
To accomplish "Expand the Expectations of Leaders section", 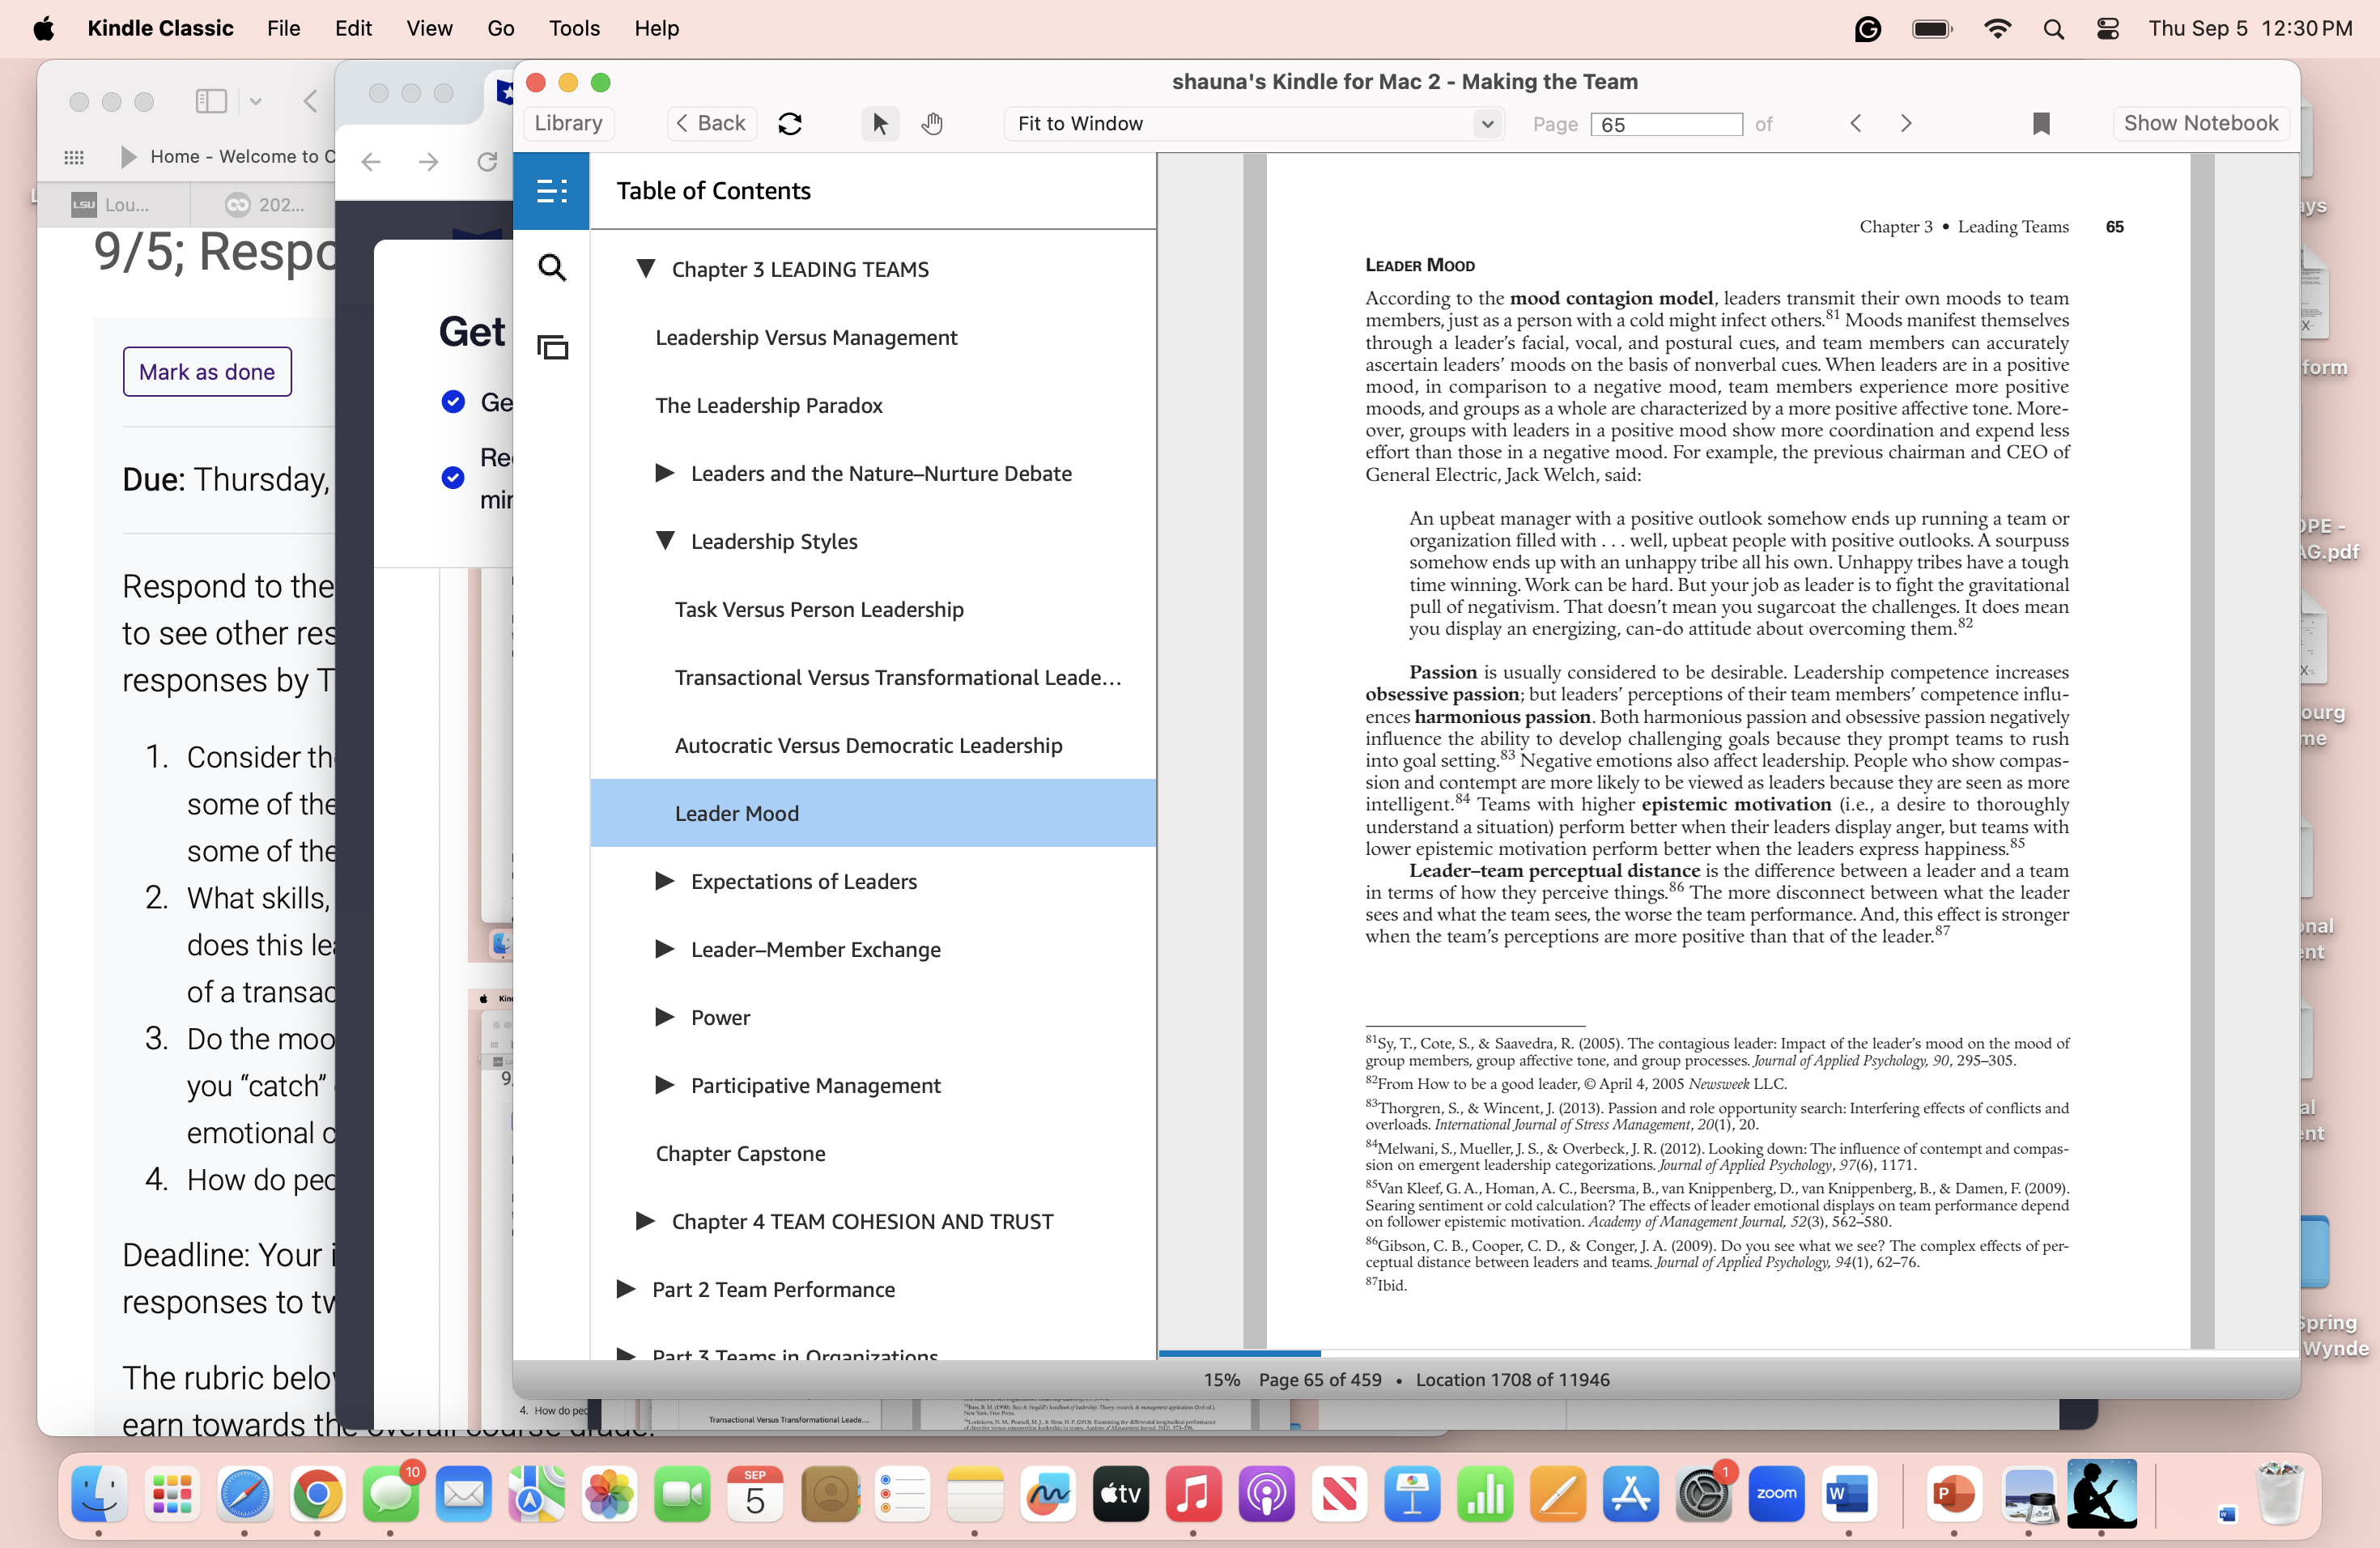I will pos(665,881).
